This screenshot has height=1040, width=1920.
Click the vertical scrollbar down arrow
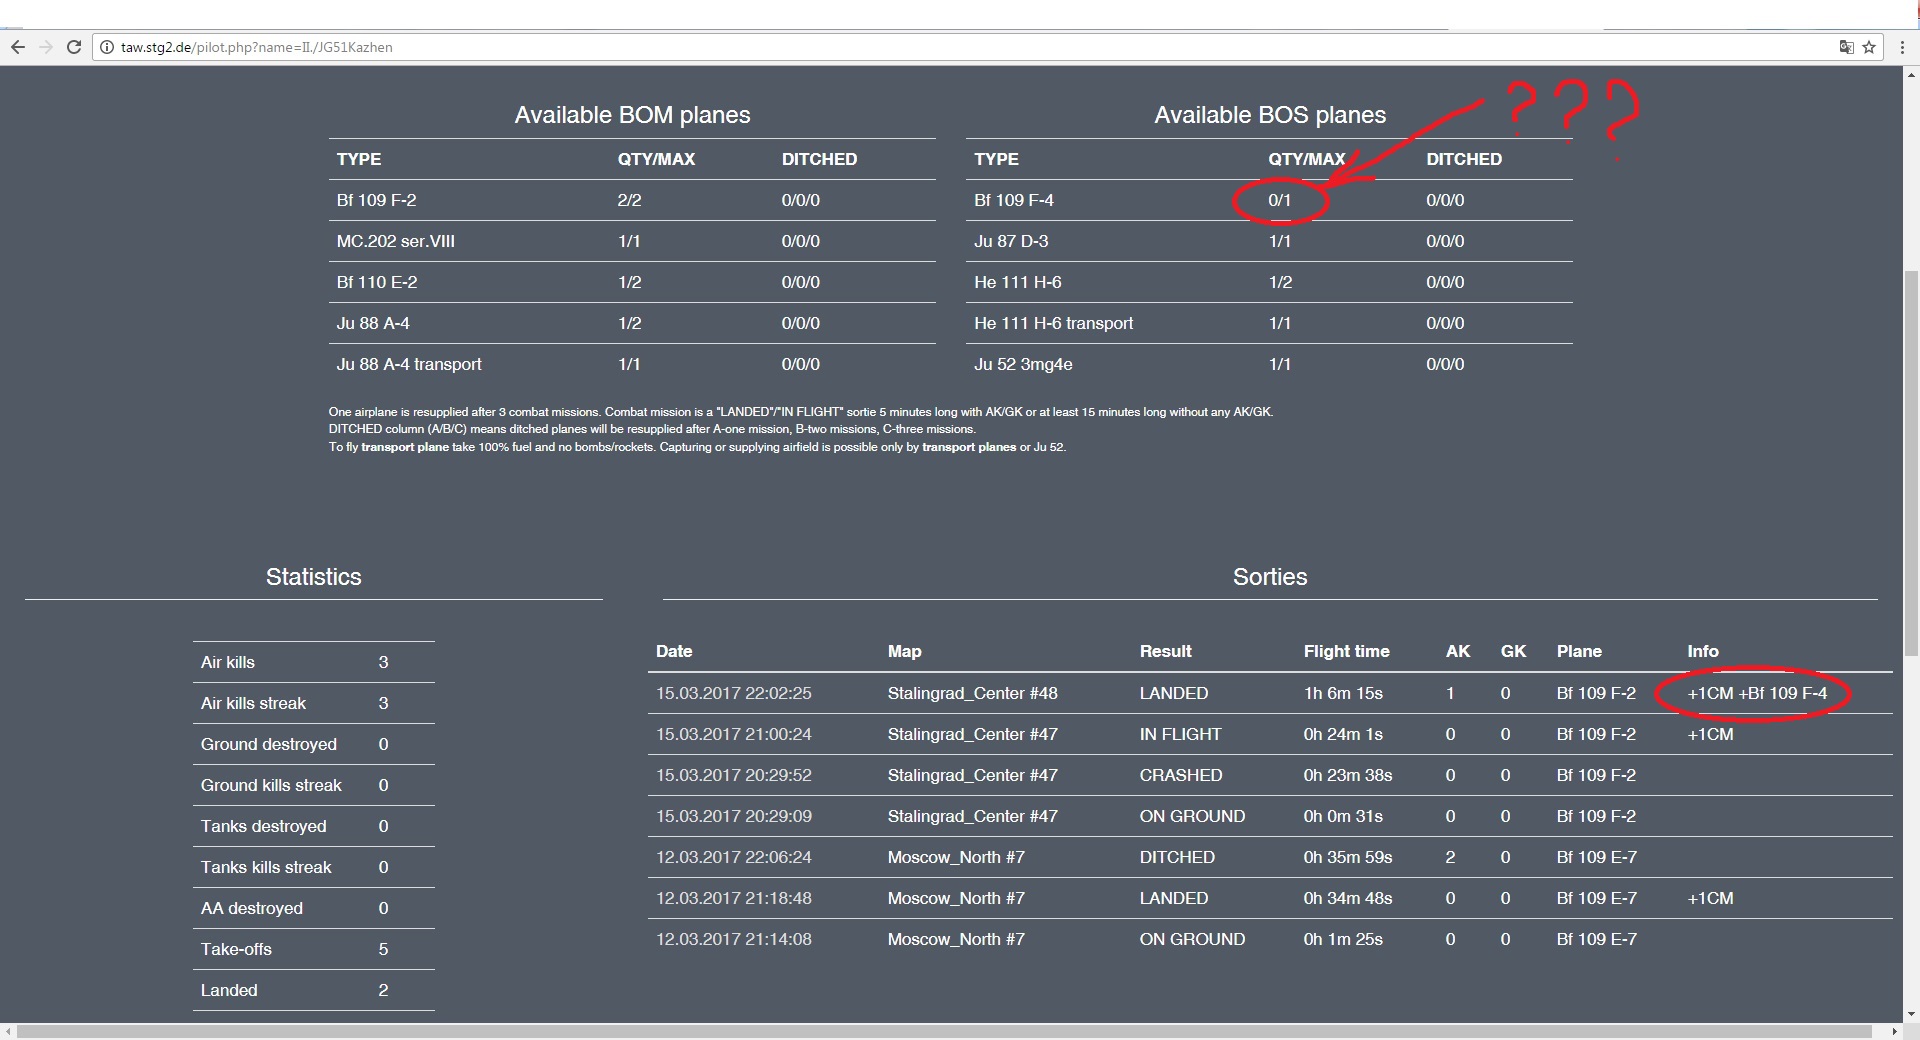pos(1911,1012)
